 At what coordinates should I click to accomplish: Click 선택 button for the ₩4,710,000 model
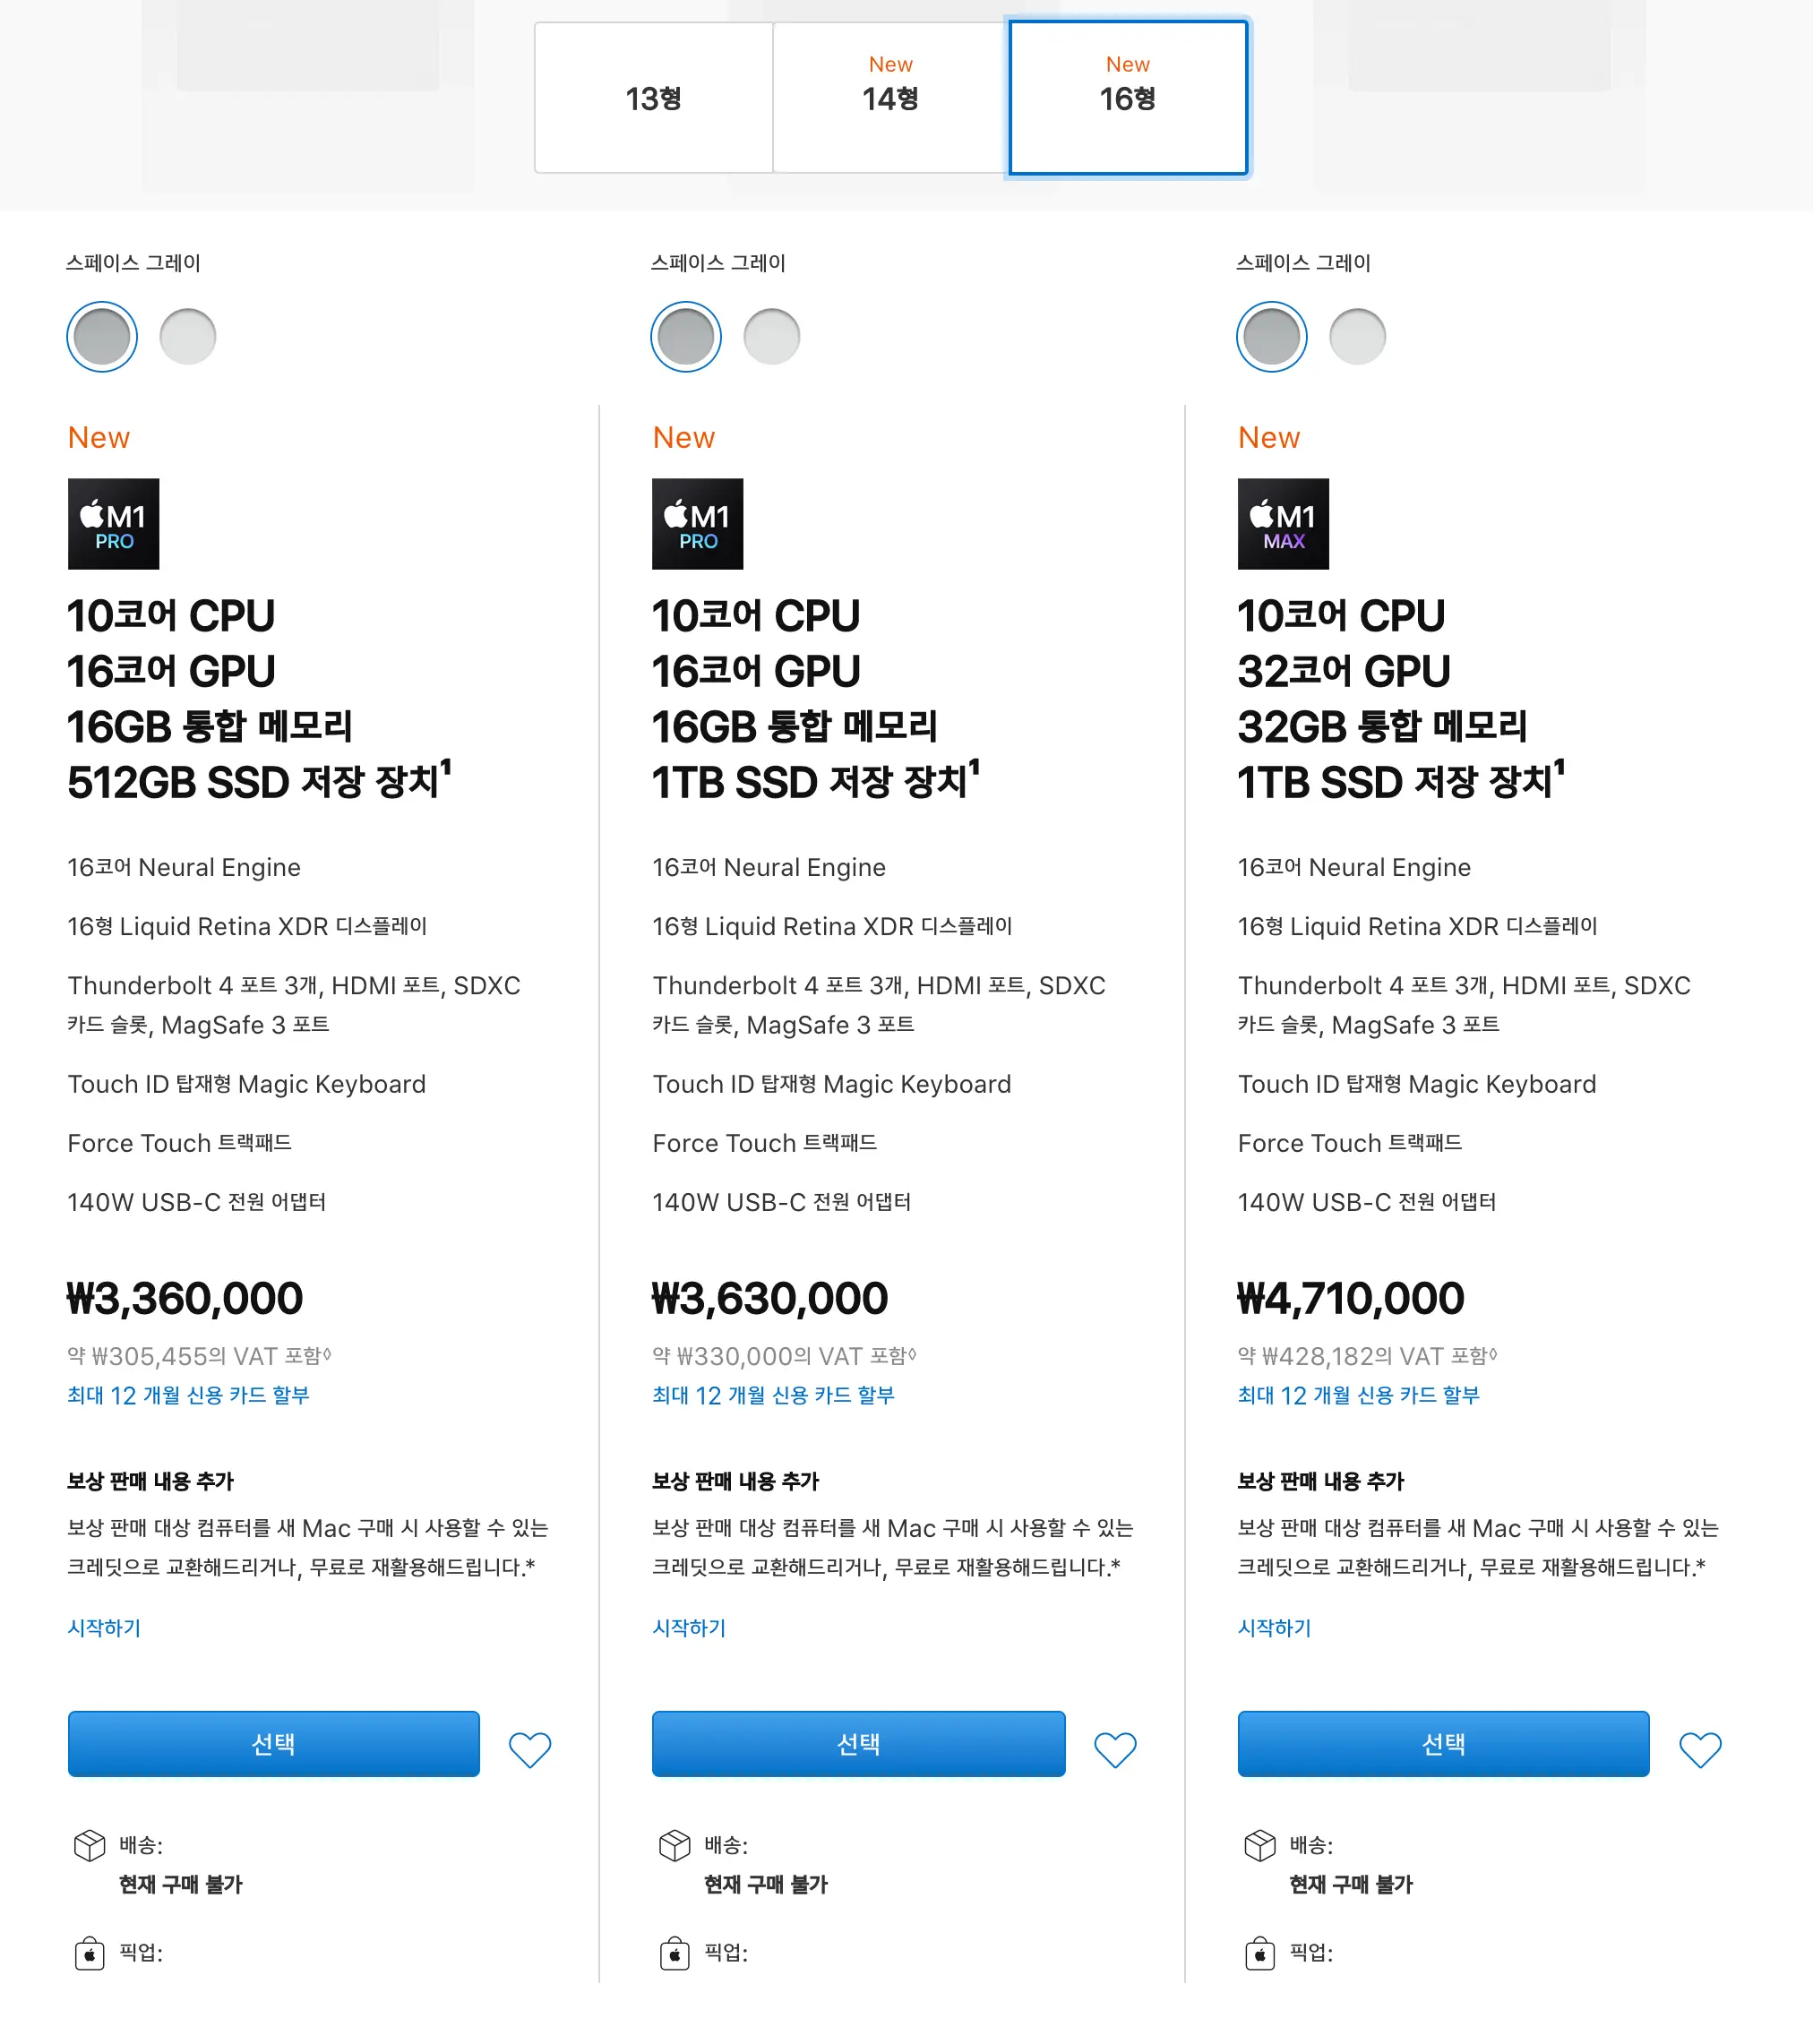point(1443,1744)
